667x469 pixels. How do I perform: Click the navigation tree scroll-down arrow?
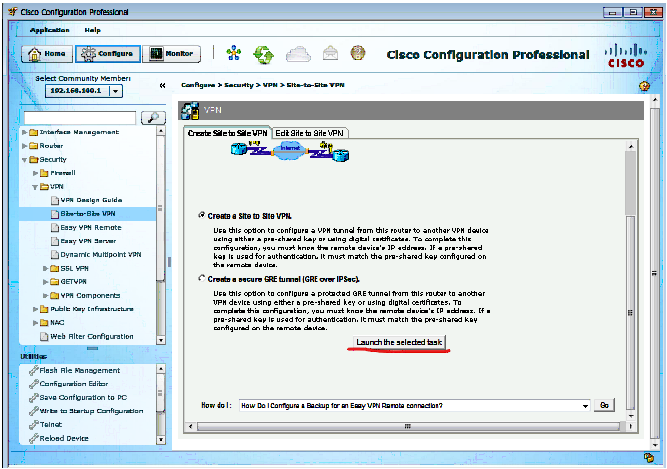161,340
